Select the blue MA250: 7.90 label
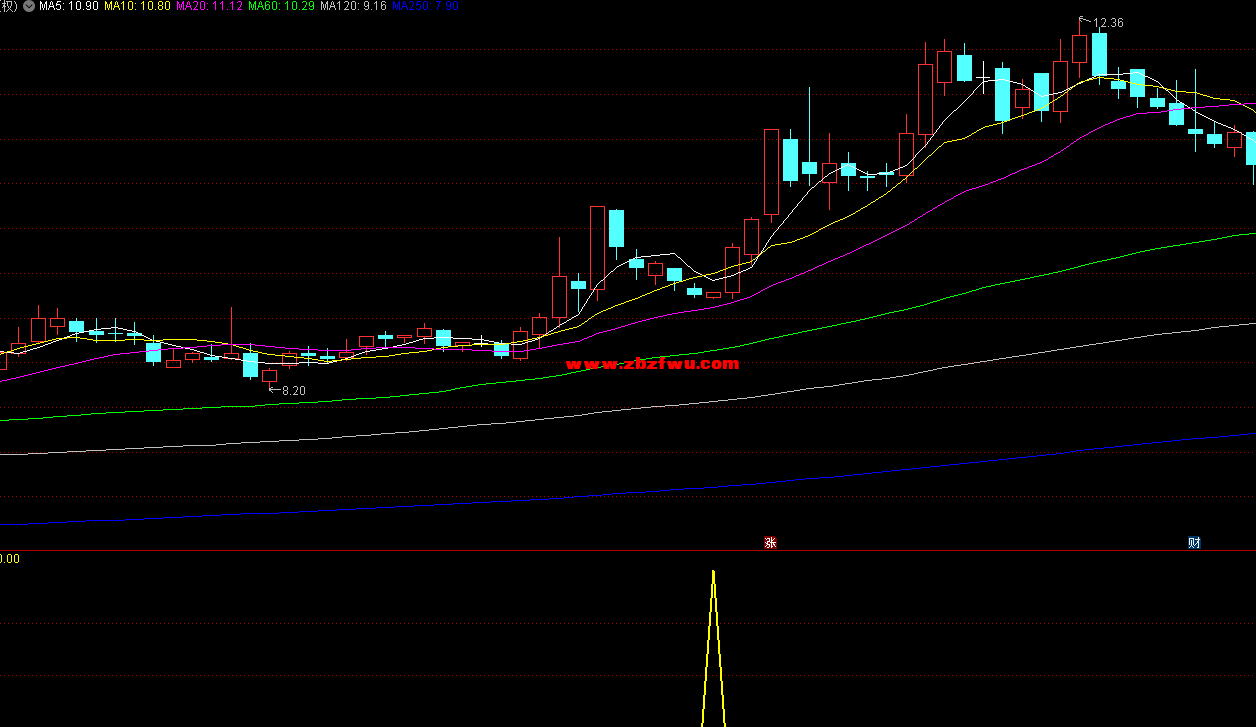Viewport: 1256px width, 727px height. [x=425, y=6]
